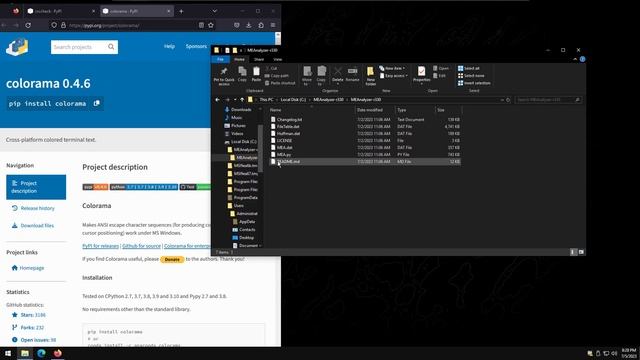Click Paste shortcut in Explorer ribbon
Viewport: 640px width, 360px height.
pos(280,83)
